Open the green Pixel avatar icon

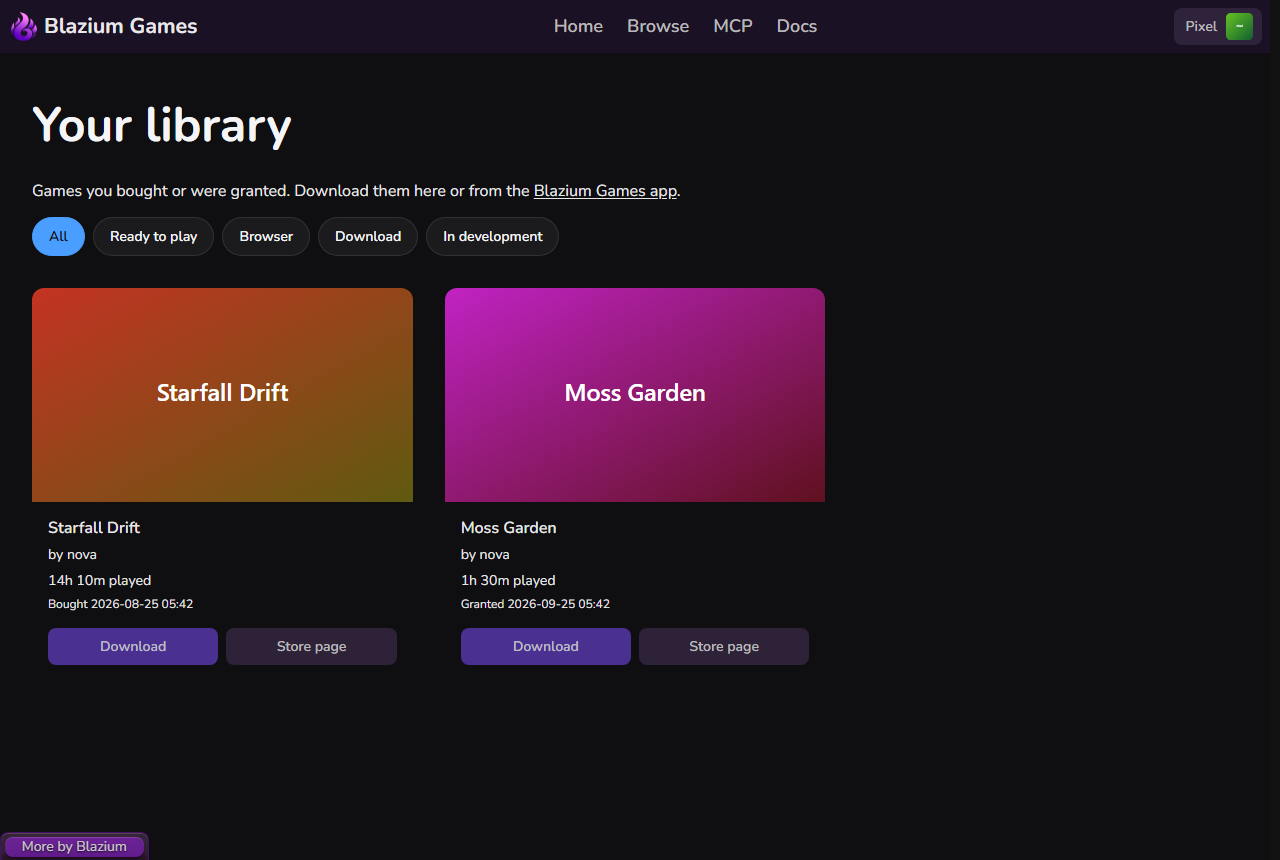(x=1239, y=27)
